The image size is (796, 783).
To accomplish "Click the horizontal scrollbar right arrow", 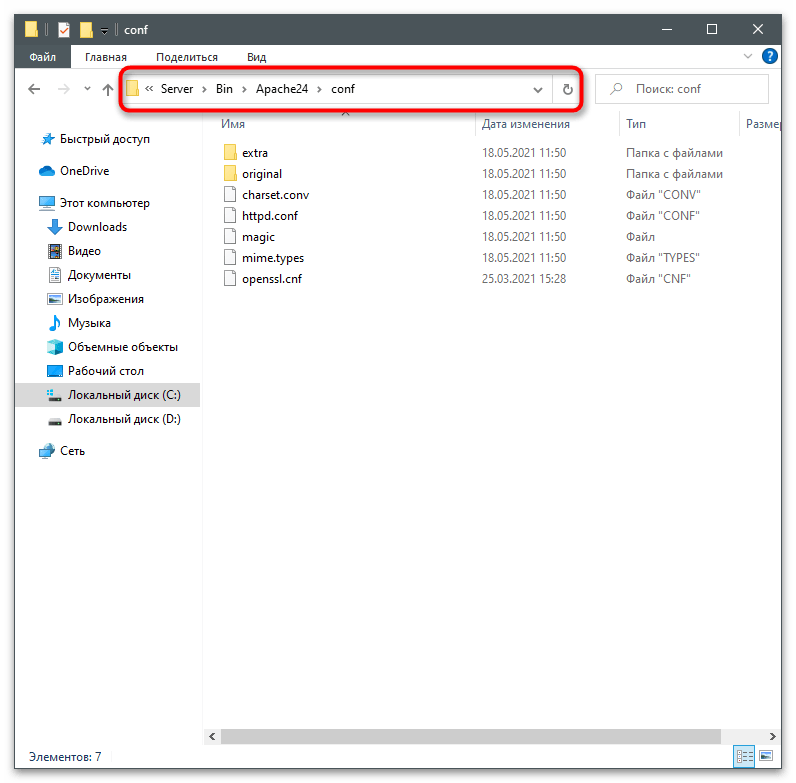I will coord(772,736).
